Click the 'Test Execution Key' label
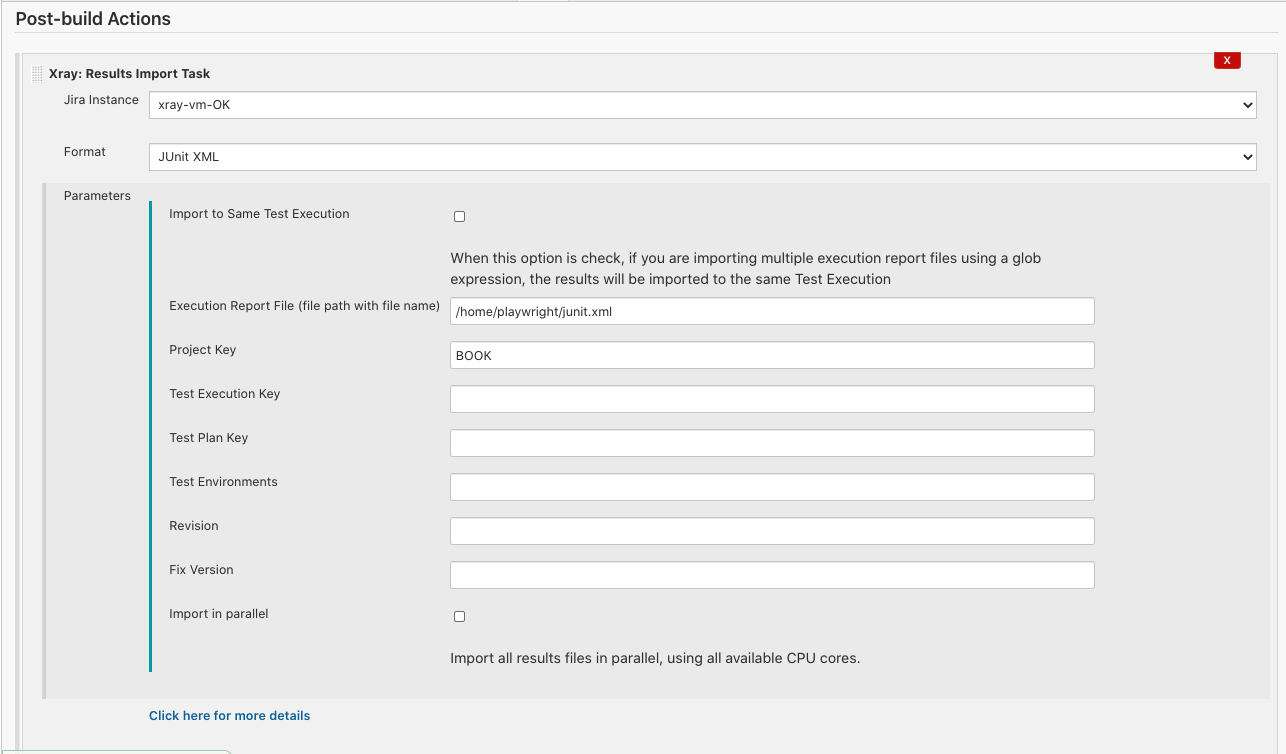1286x754 pixels. click(224, 394)
